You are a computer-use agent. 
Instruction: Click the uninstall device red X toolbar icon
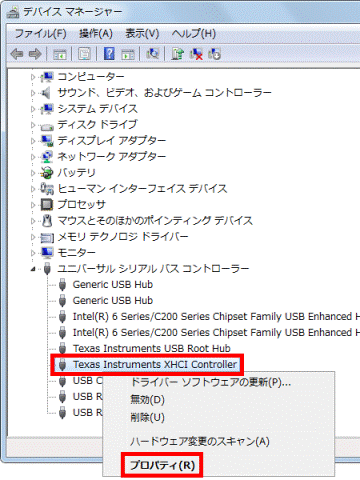tap(196, 54)
